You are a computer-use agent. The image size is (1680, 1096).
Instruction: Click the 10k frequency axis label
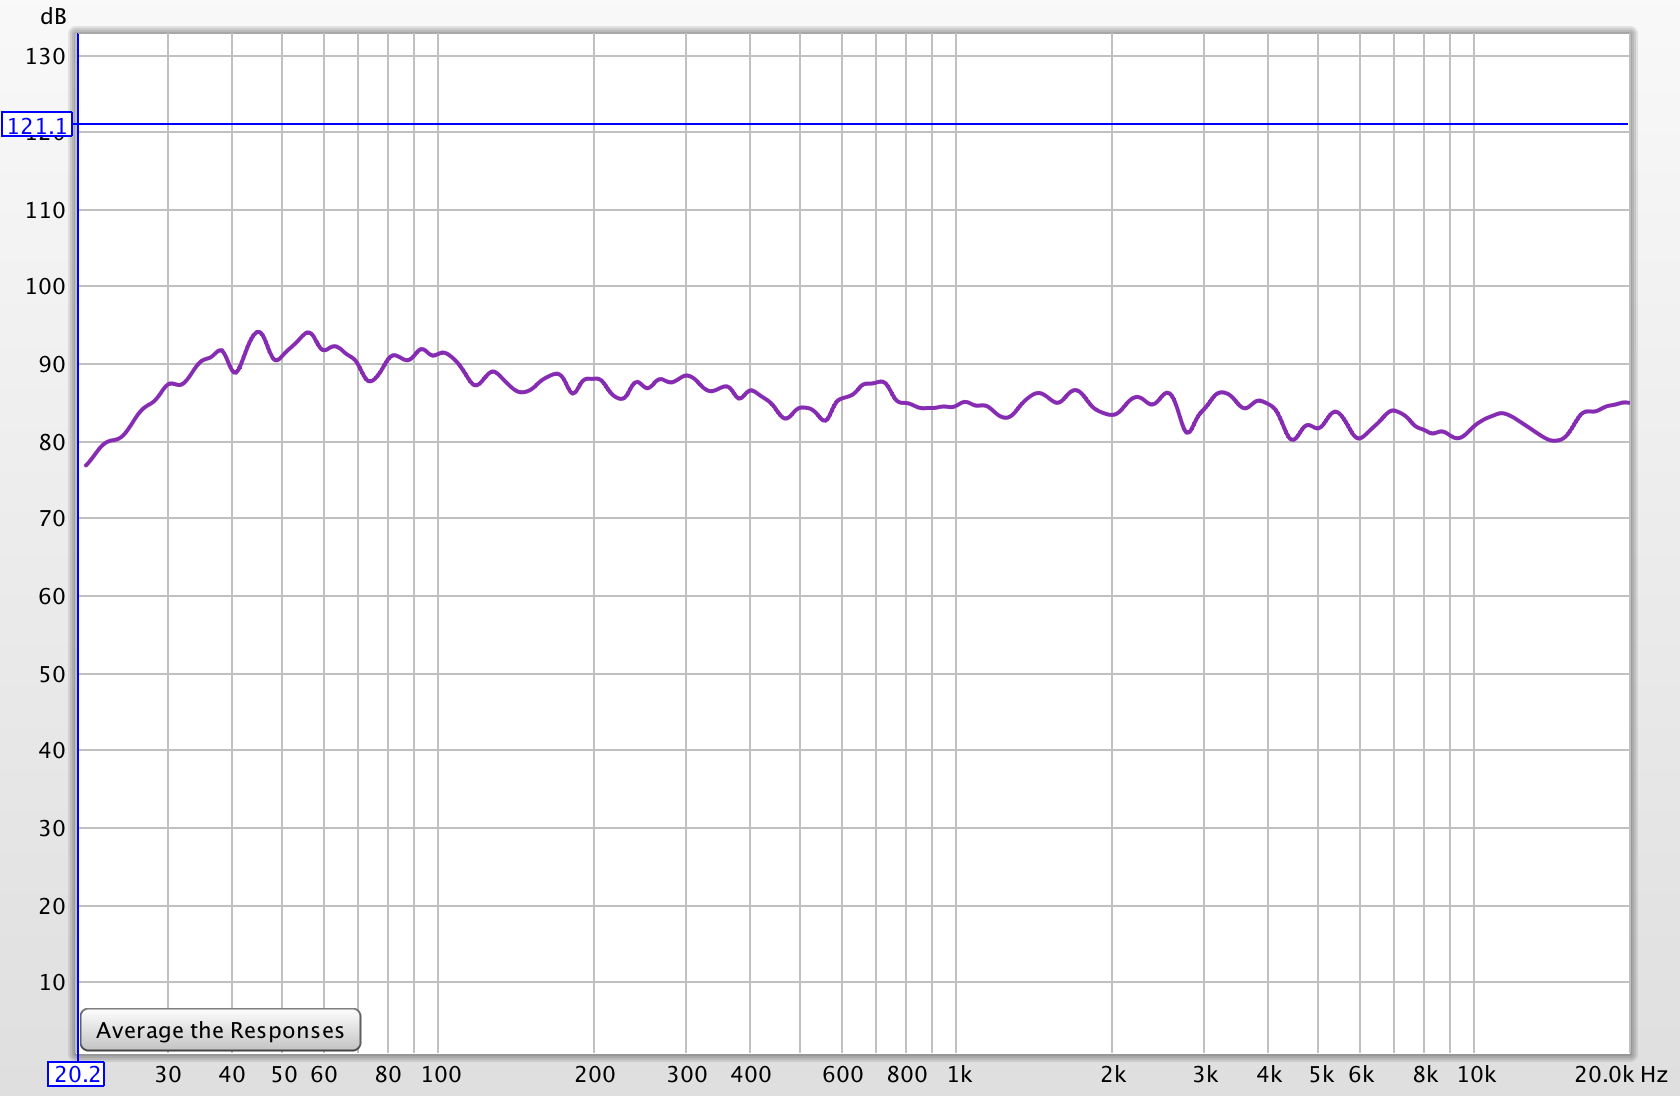pos(1476,1074)
